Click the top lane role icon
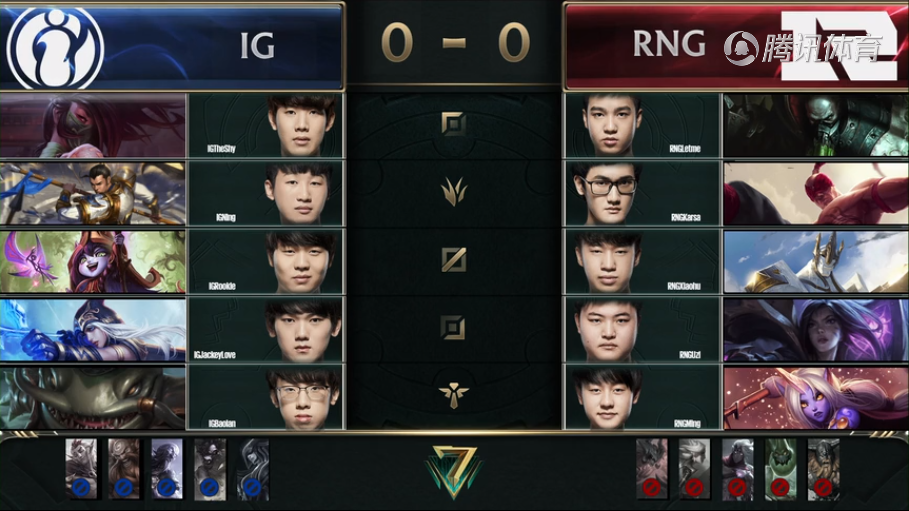 pyautogui.click(x=453, y=124)
